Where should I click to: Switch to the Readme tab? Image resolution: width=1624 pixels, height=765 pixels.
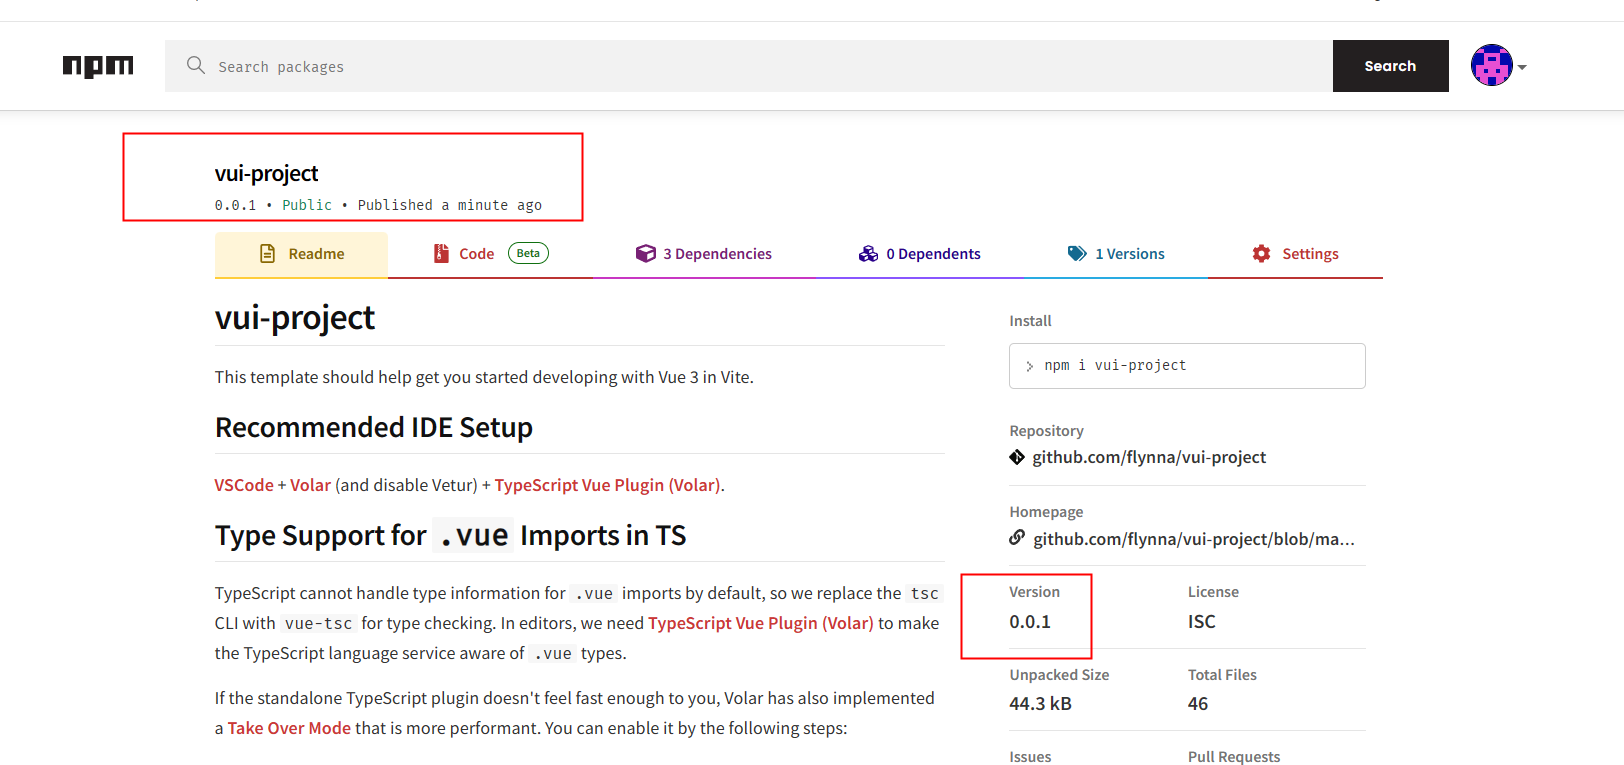(301, 254)
